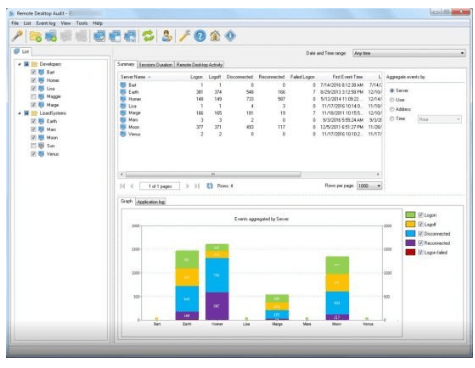The image size is (475, 368).
Task: Click the refresh icon next to Rows count
Action: [210, 186]
